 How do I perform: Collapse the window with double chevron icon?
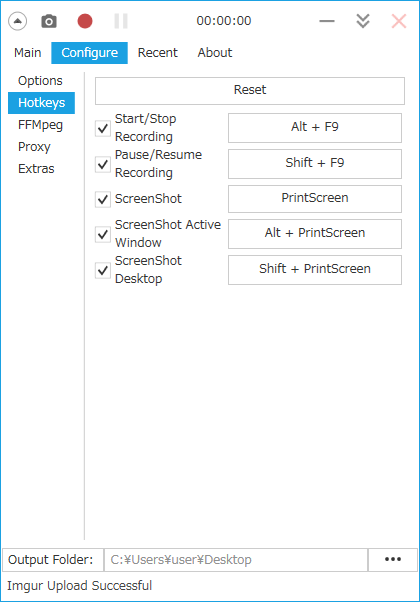[x=363, y=21]
